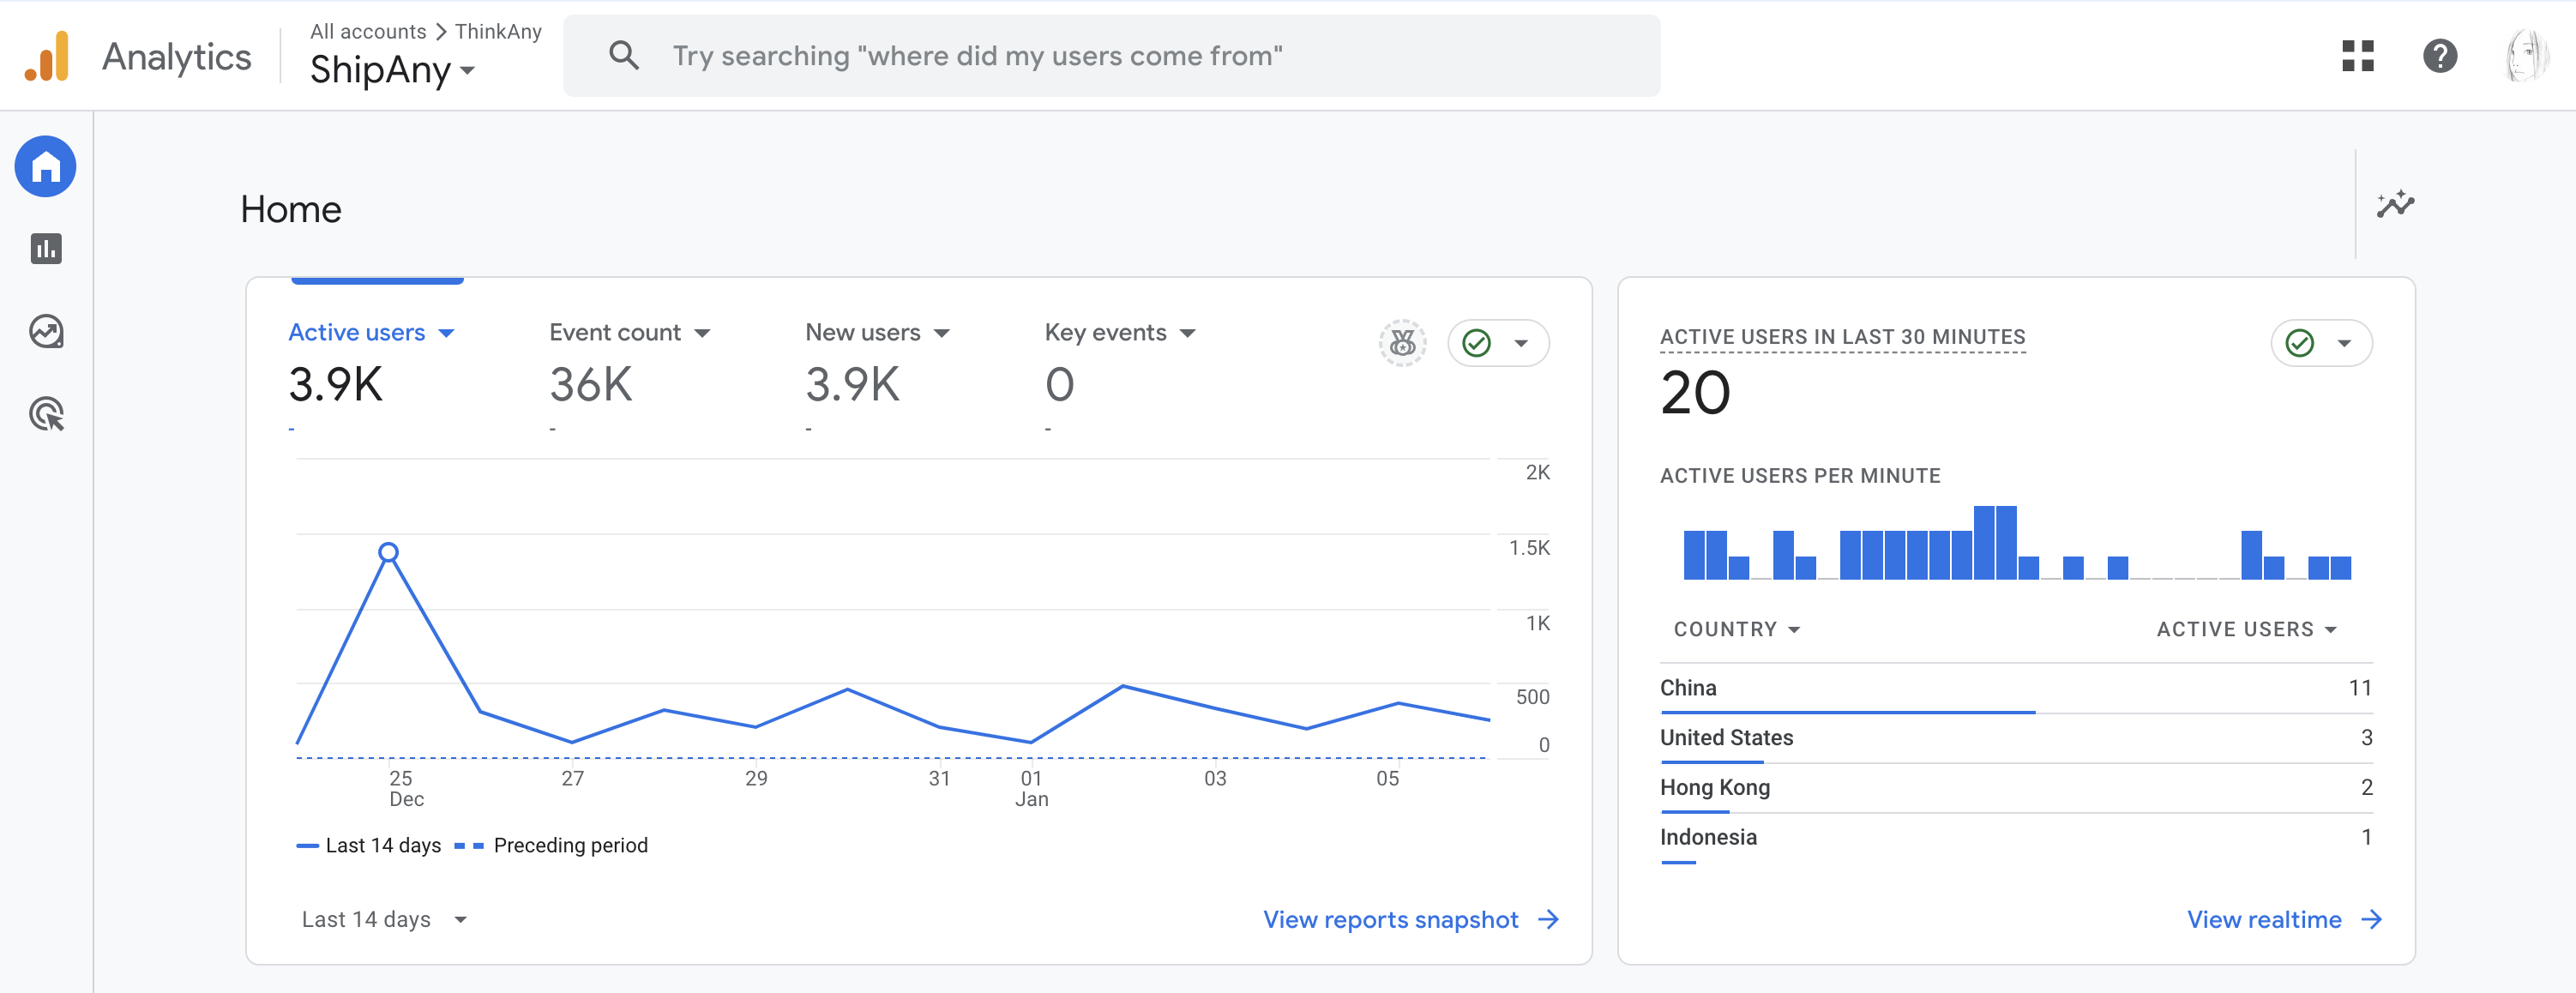Open the Help question mark icon
The image size is (2576, 993).
(x=2439, y=56)
